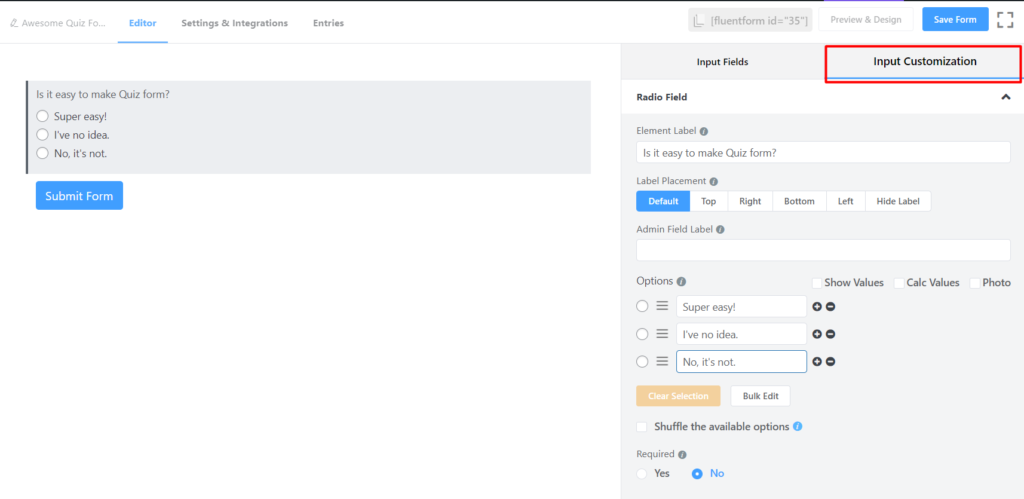The width and height of the screenshot is (1024, 499).
Task: Remove the No, it's not. option with minus icon
Action: point(830,361)
